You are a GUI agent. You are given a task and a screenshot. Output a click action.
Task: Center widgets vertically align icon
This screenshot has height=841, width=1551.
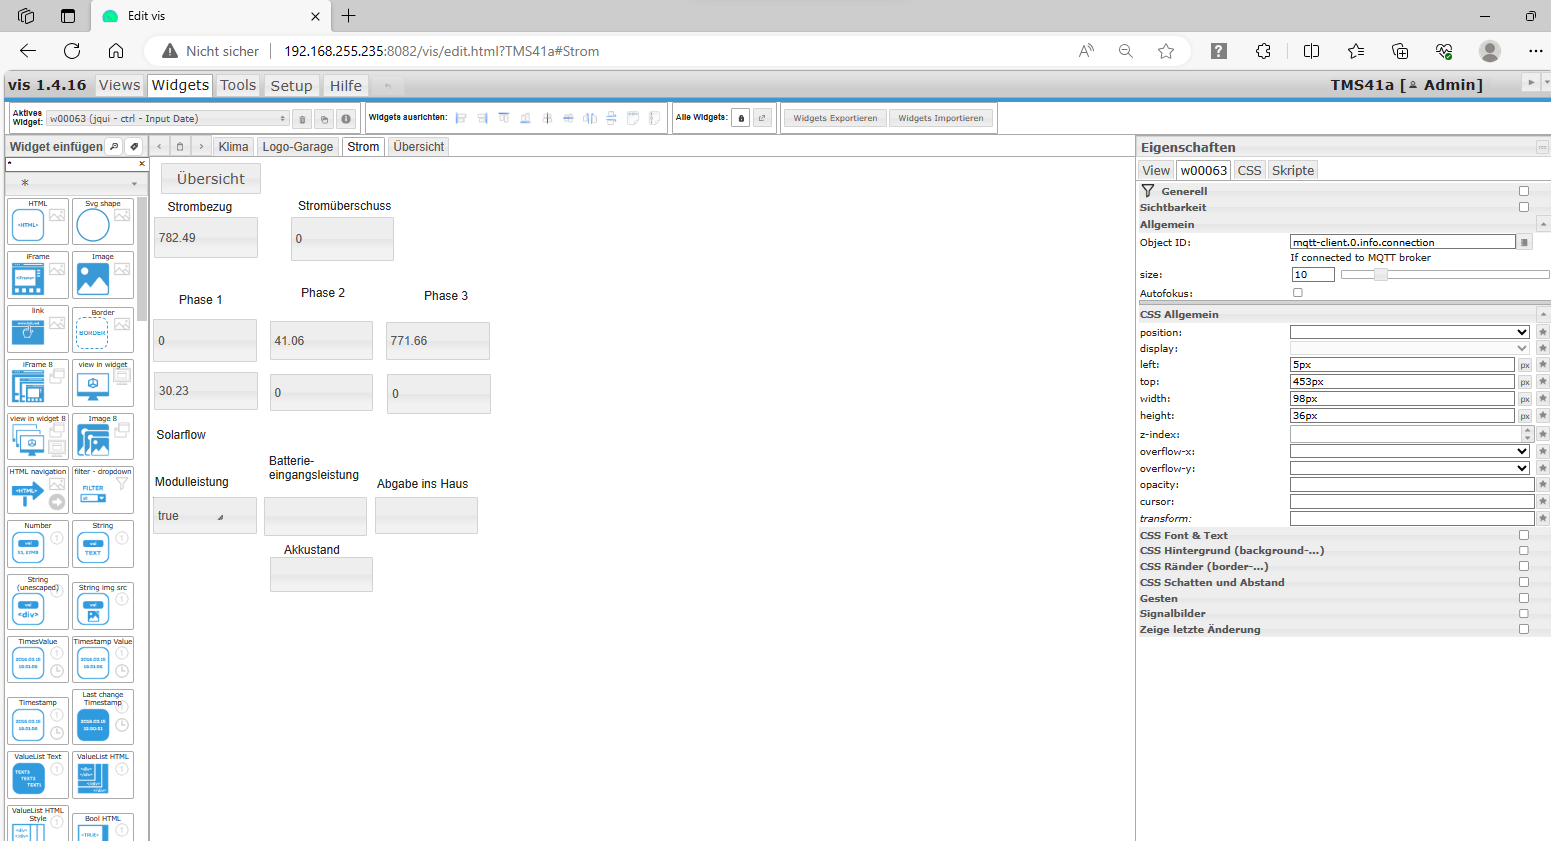547,118
